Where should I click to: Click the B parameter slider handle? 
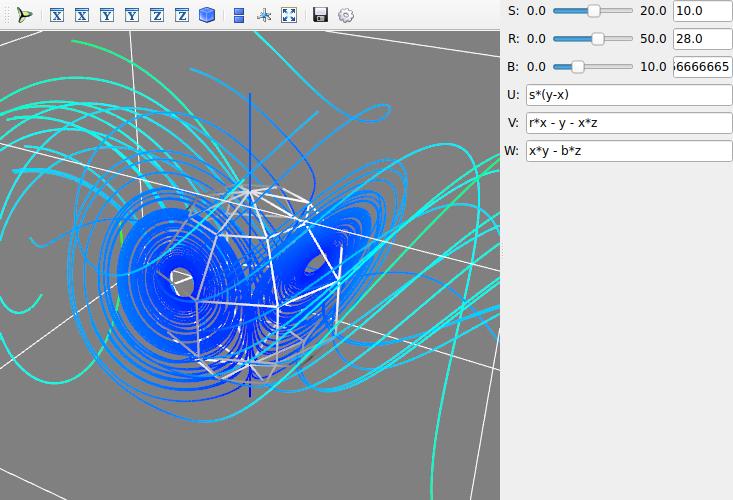(578, 67)
